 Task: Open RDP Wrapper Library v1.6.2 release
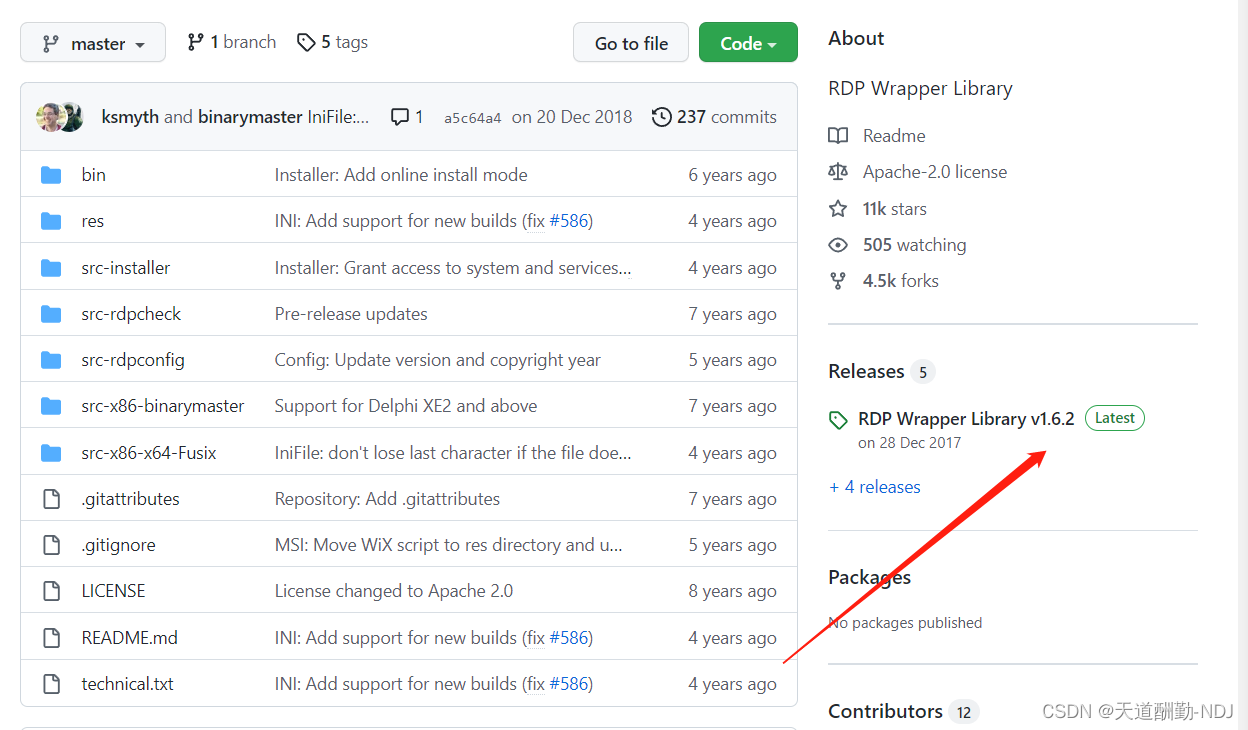point(966,419)
